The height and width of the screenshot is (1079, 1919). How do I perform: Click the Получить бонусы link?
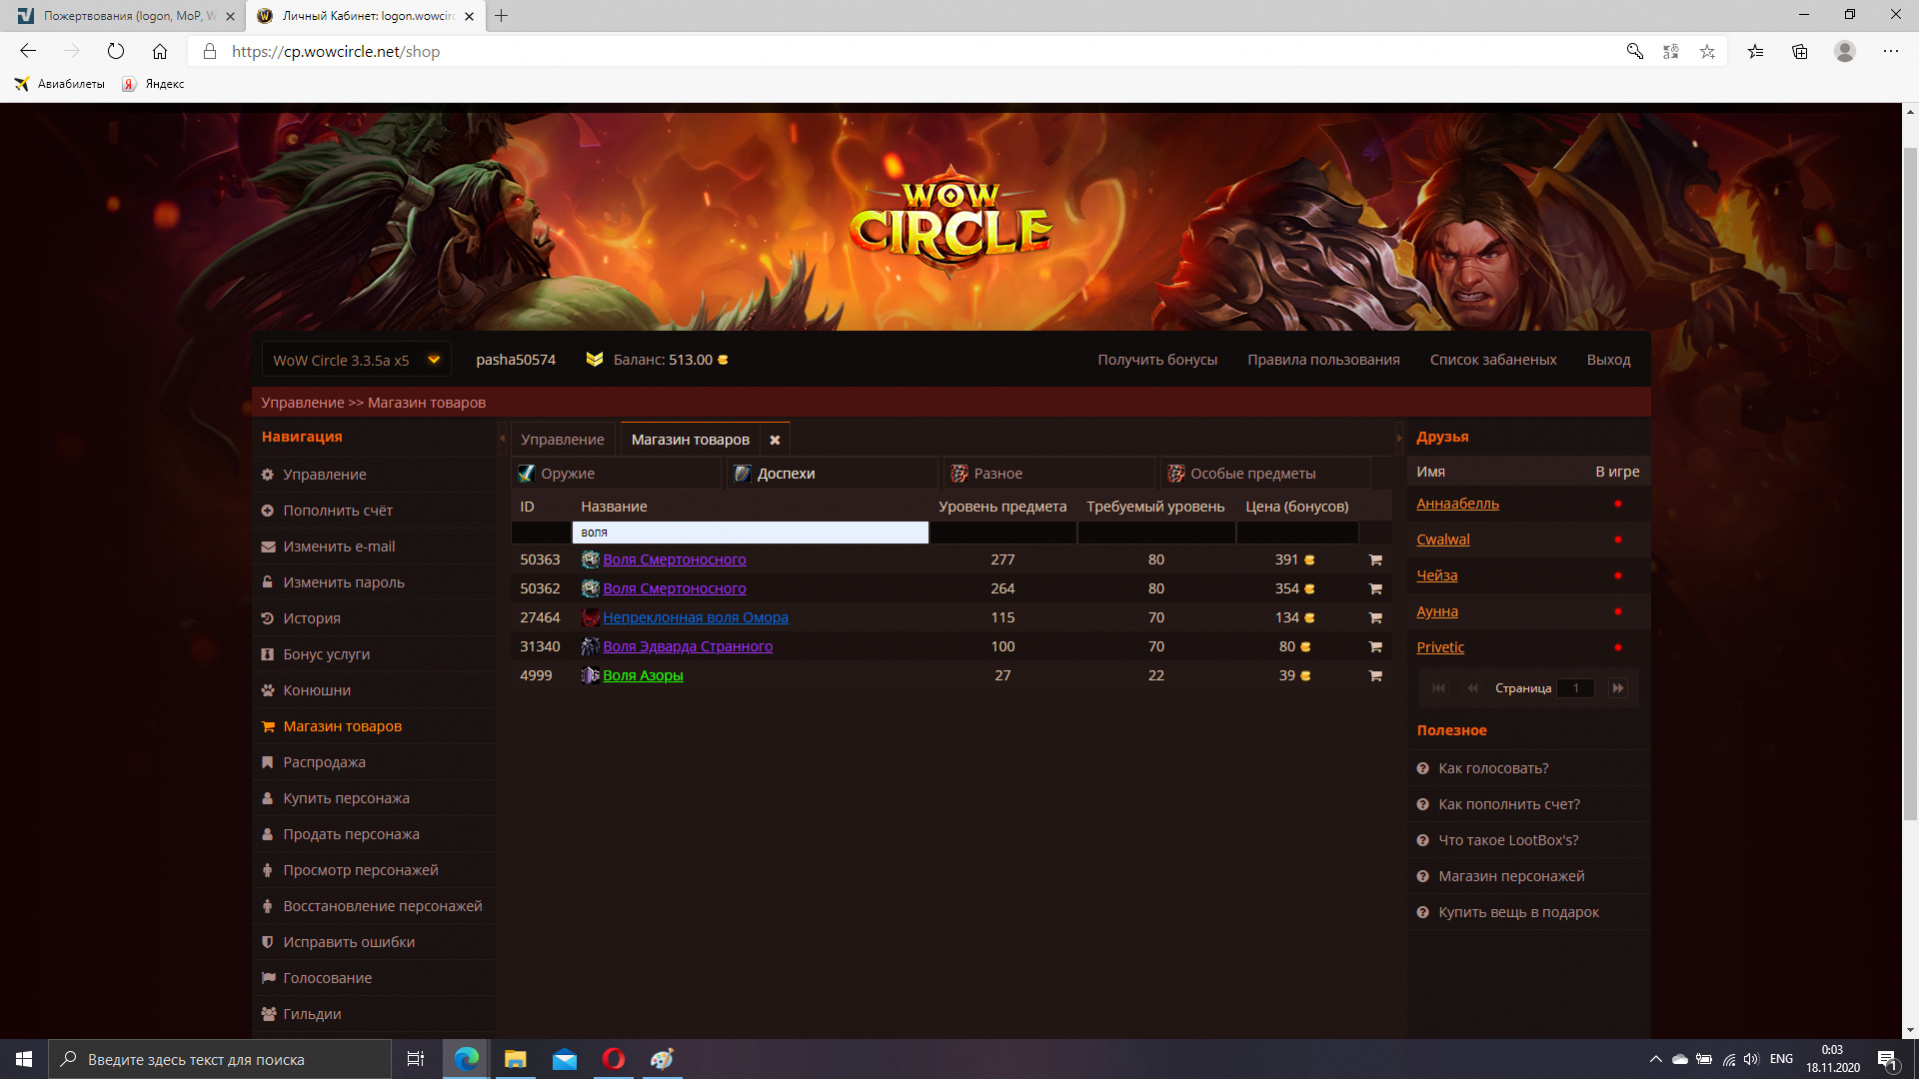pos(1157,360)
